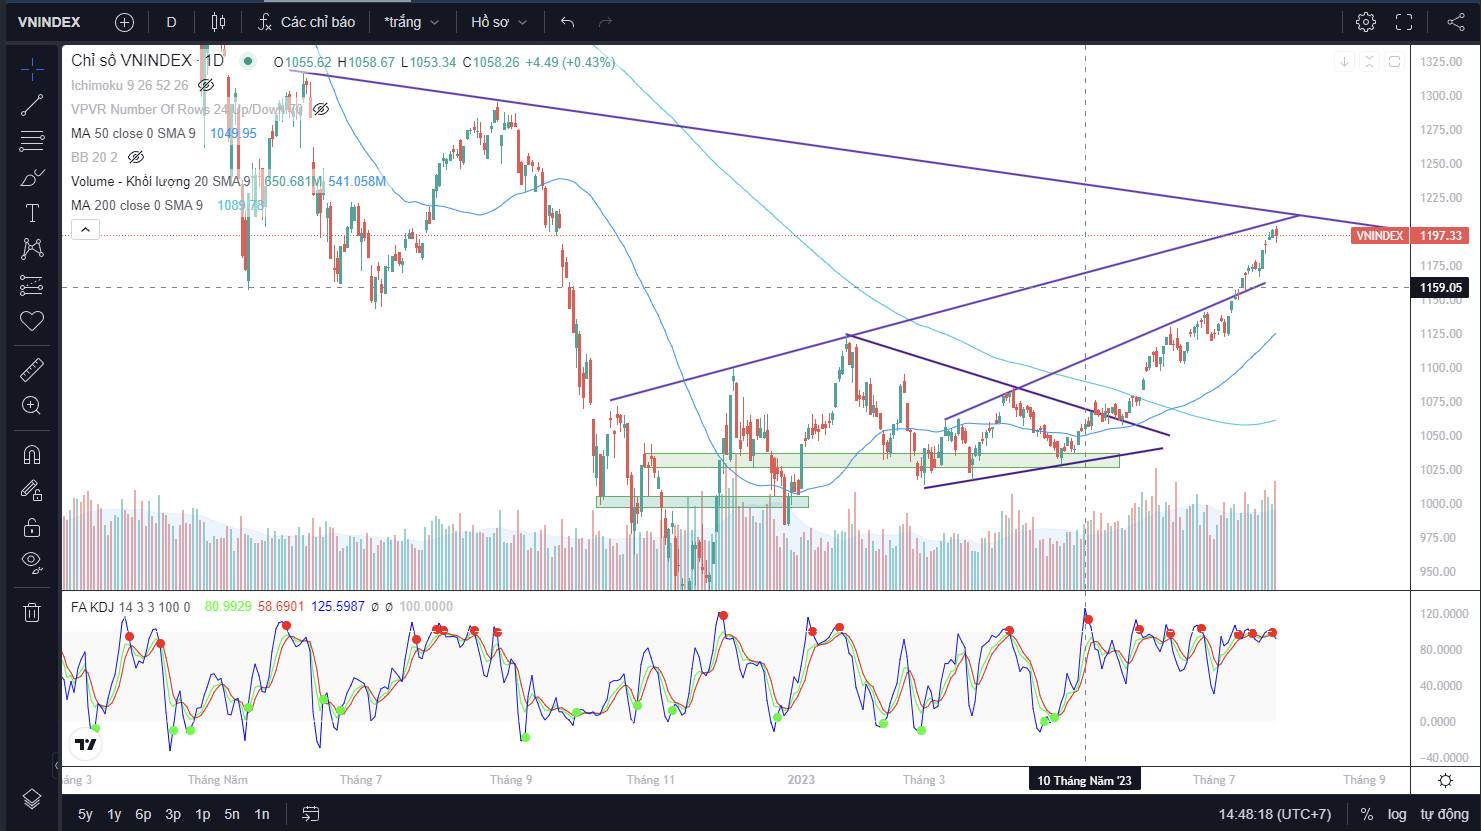The image size is (1481, 831).
Task: Click the "10 Tháng Năm '23" date label
Action: tap(1085, 780)
